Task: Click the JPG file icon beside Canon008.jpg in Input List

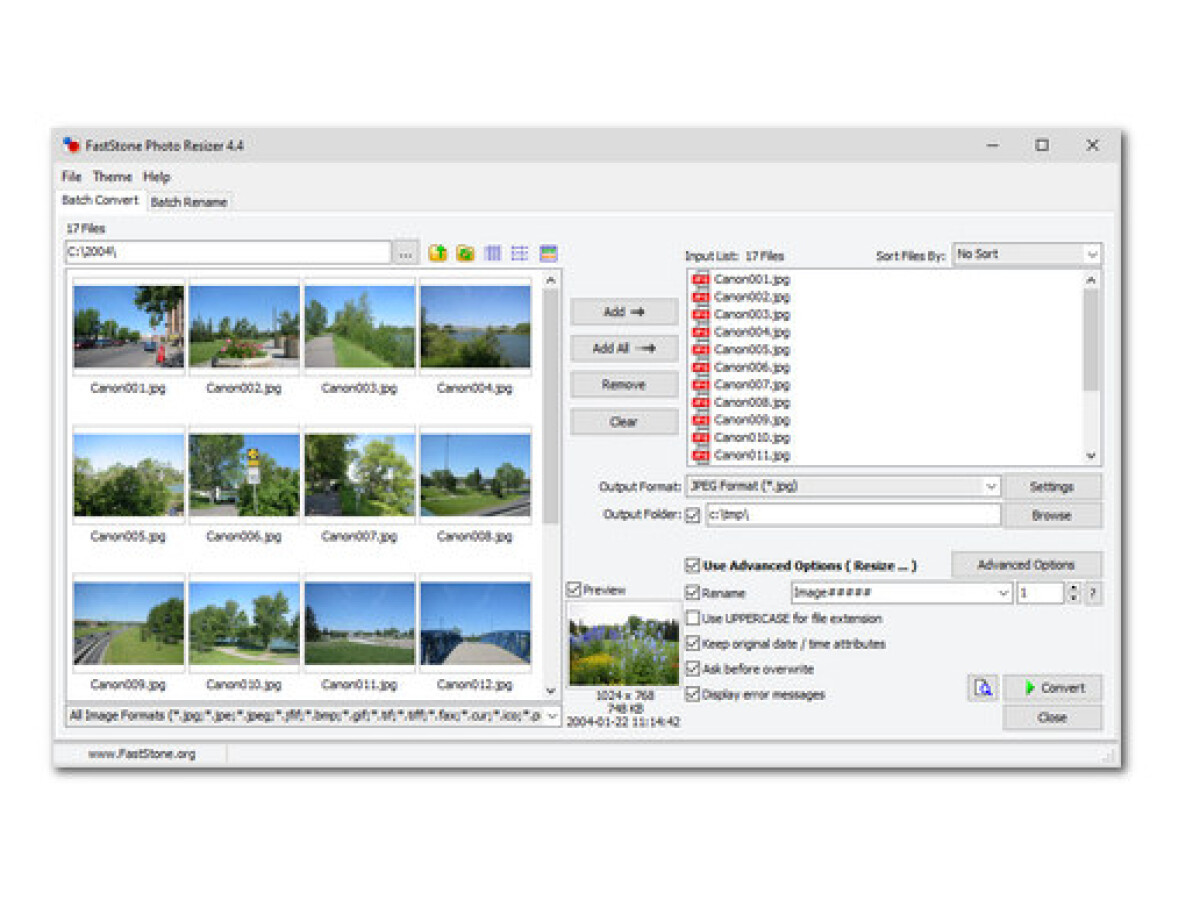Action: pyautogui.click(x=701, y=402)
